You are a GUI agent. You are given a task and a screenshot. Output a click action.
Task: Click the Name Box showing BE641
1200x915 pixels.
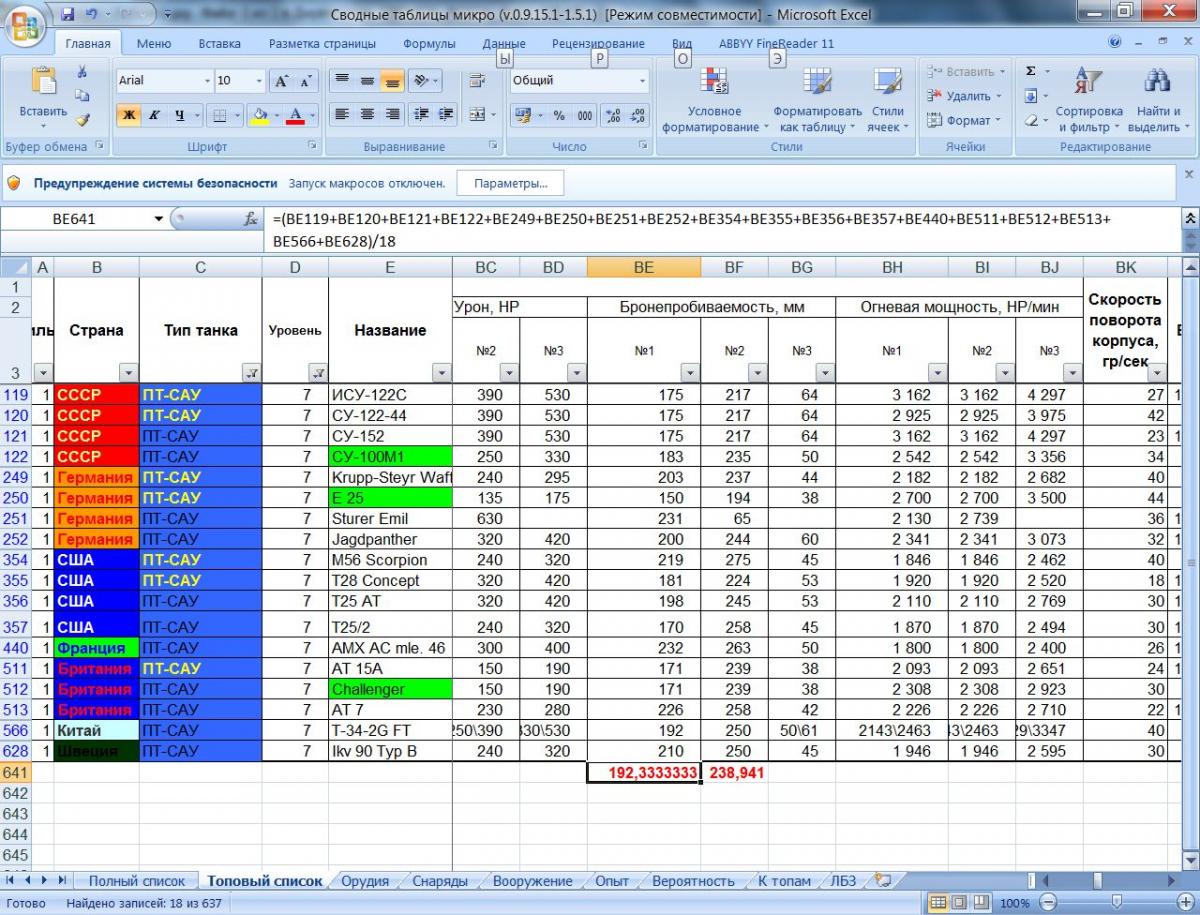click(75, 219)
